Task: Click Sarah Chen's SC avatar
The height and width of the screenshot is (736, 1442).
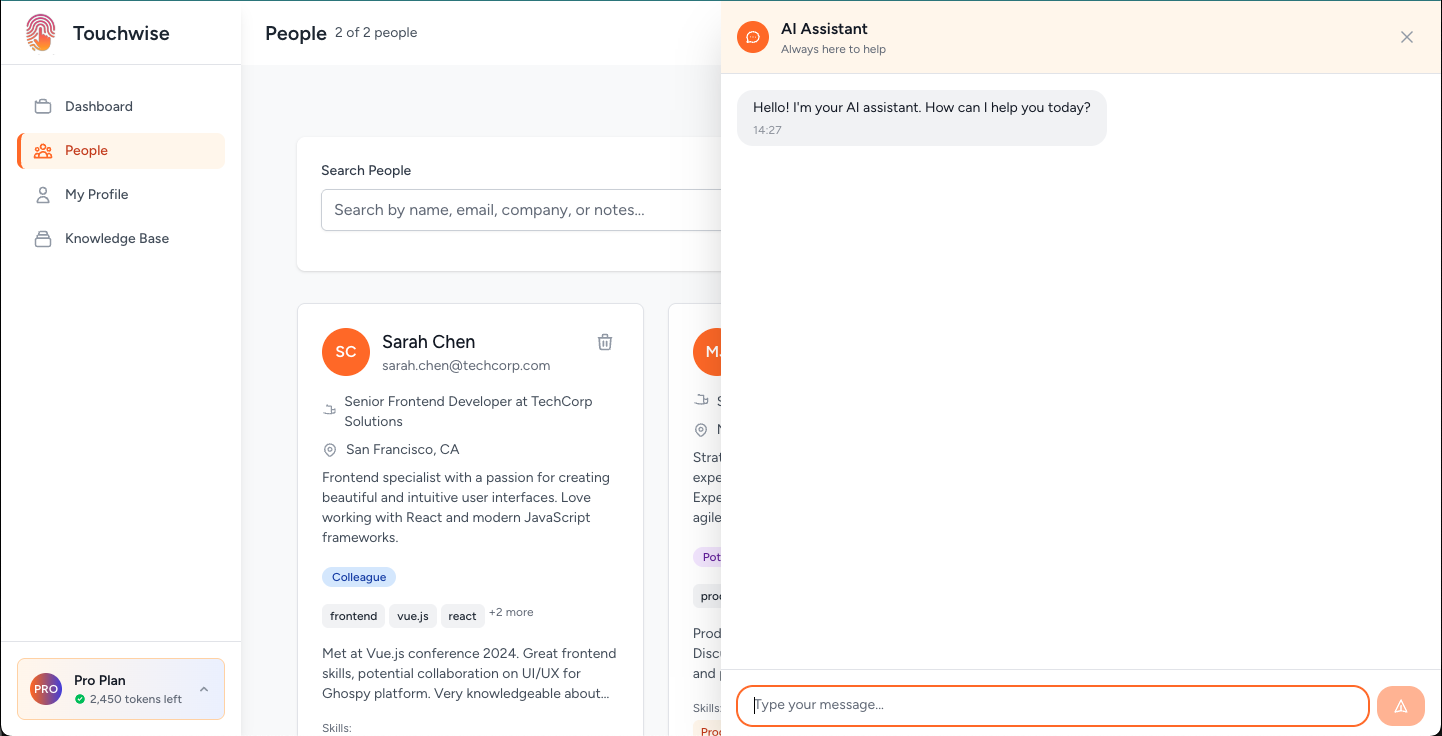Action: 346,352
